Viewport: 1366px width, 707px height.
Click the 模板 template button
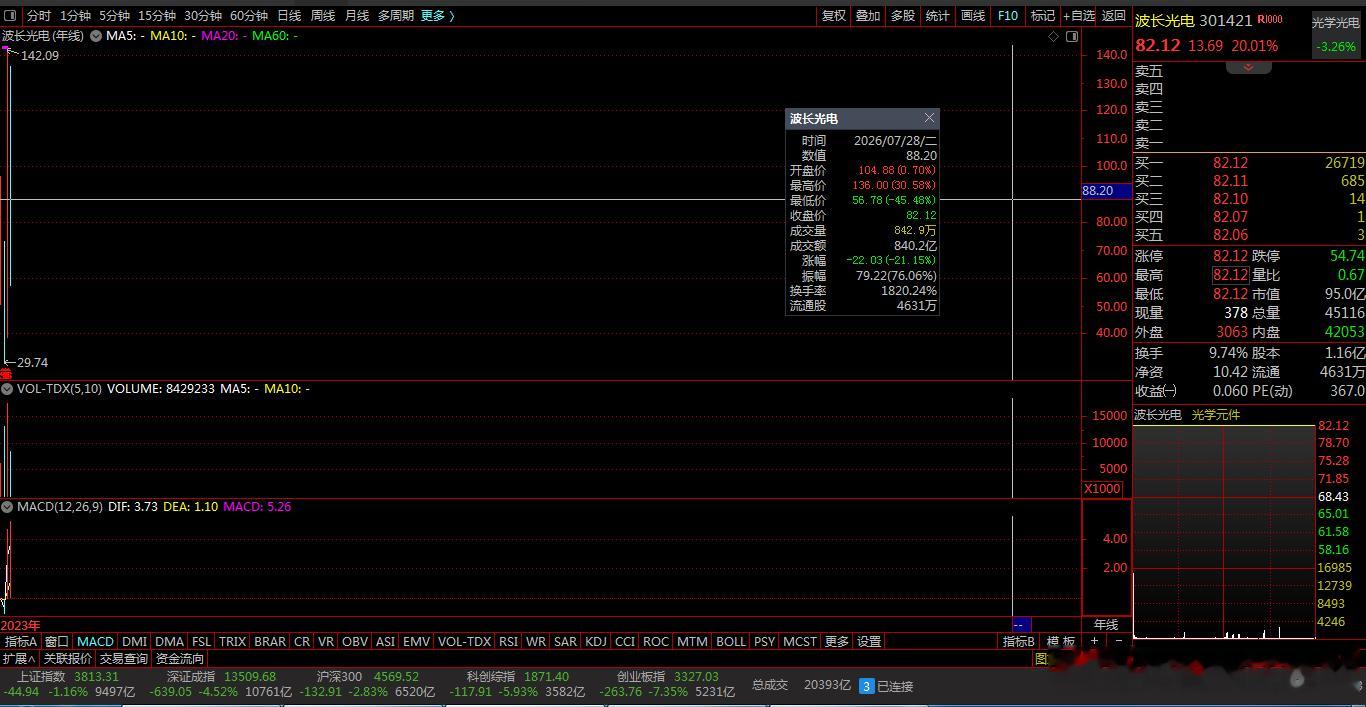[1061, 641]
